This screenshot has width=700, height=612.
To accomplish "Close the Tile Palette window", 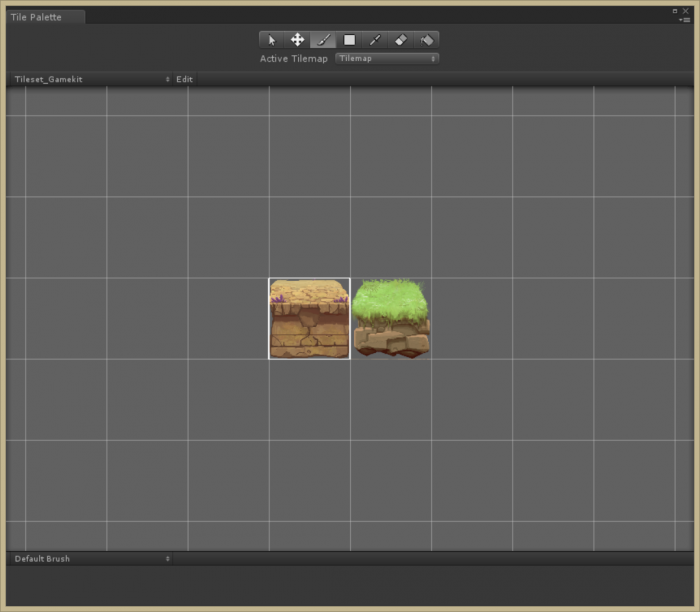I will pos(686,11).
